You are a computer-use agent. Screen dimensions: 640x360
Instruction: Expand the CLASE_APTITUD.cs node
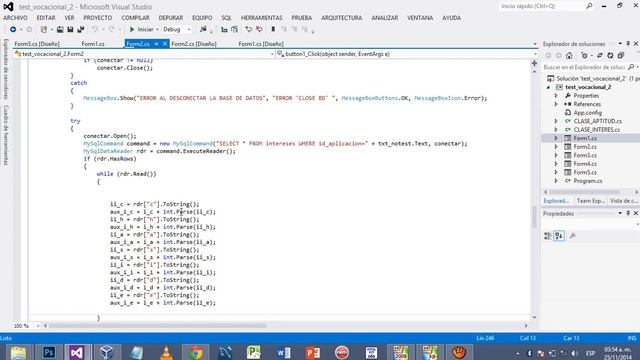pyautogui.click(x=556, y=121)
